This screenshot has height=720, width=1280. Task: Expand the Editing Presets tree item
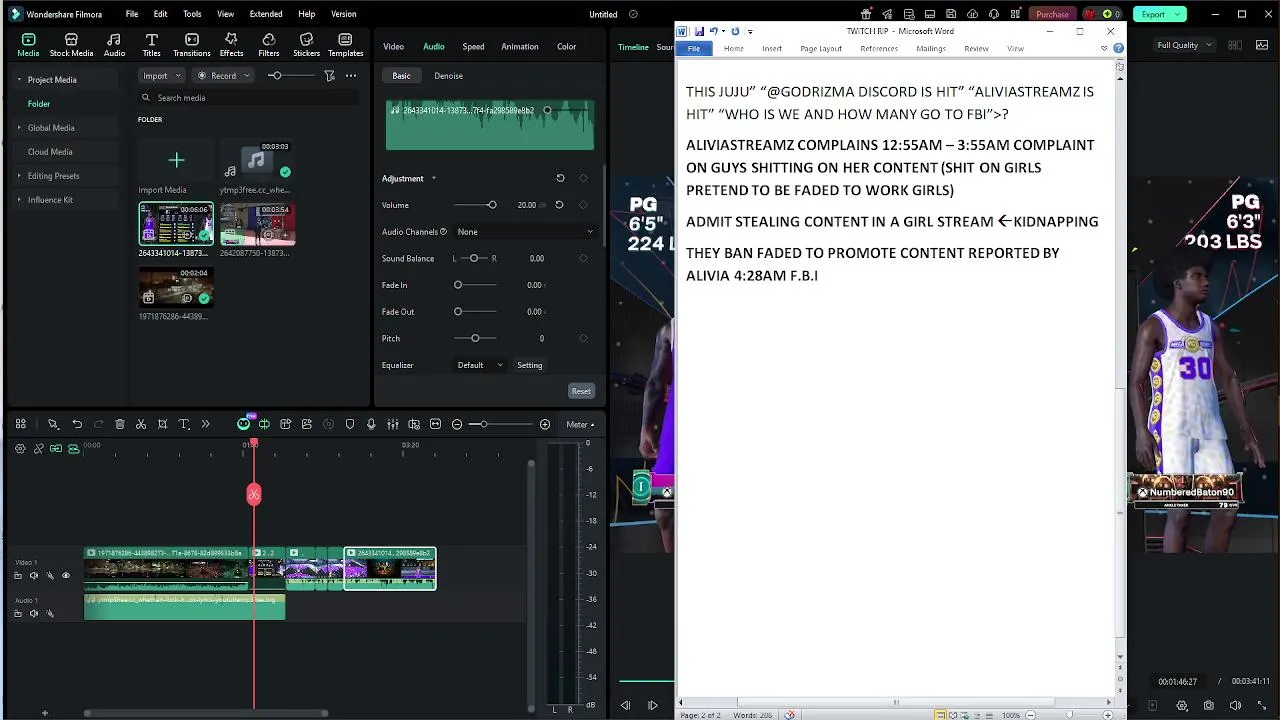(18, 175)
